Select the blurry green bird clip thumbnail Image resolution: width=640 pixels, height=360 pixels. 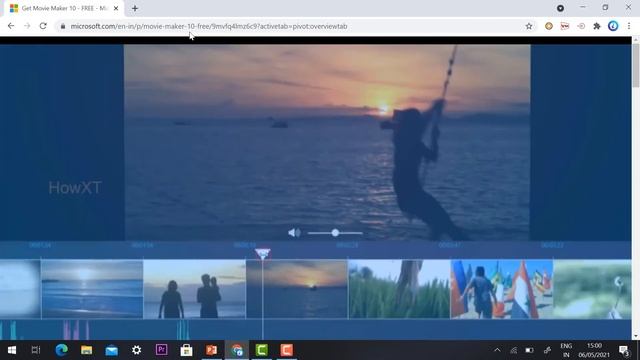tap(592, 289)
